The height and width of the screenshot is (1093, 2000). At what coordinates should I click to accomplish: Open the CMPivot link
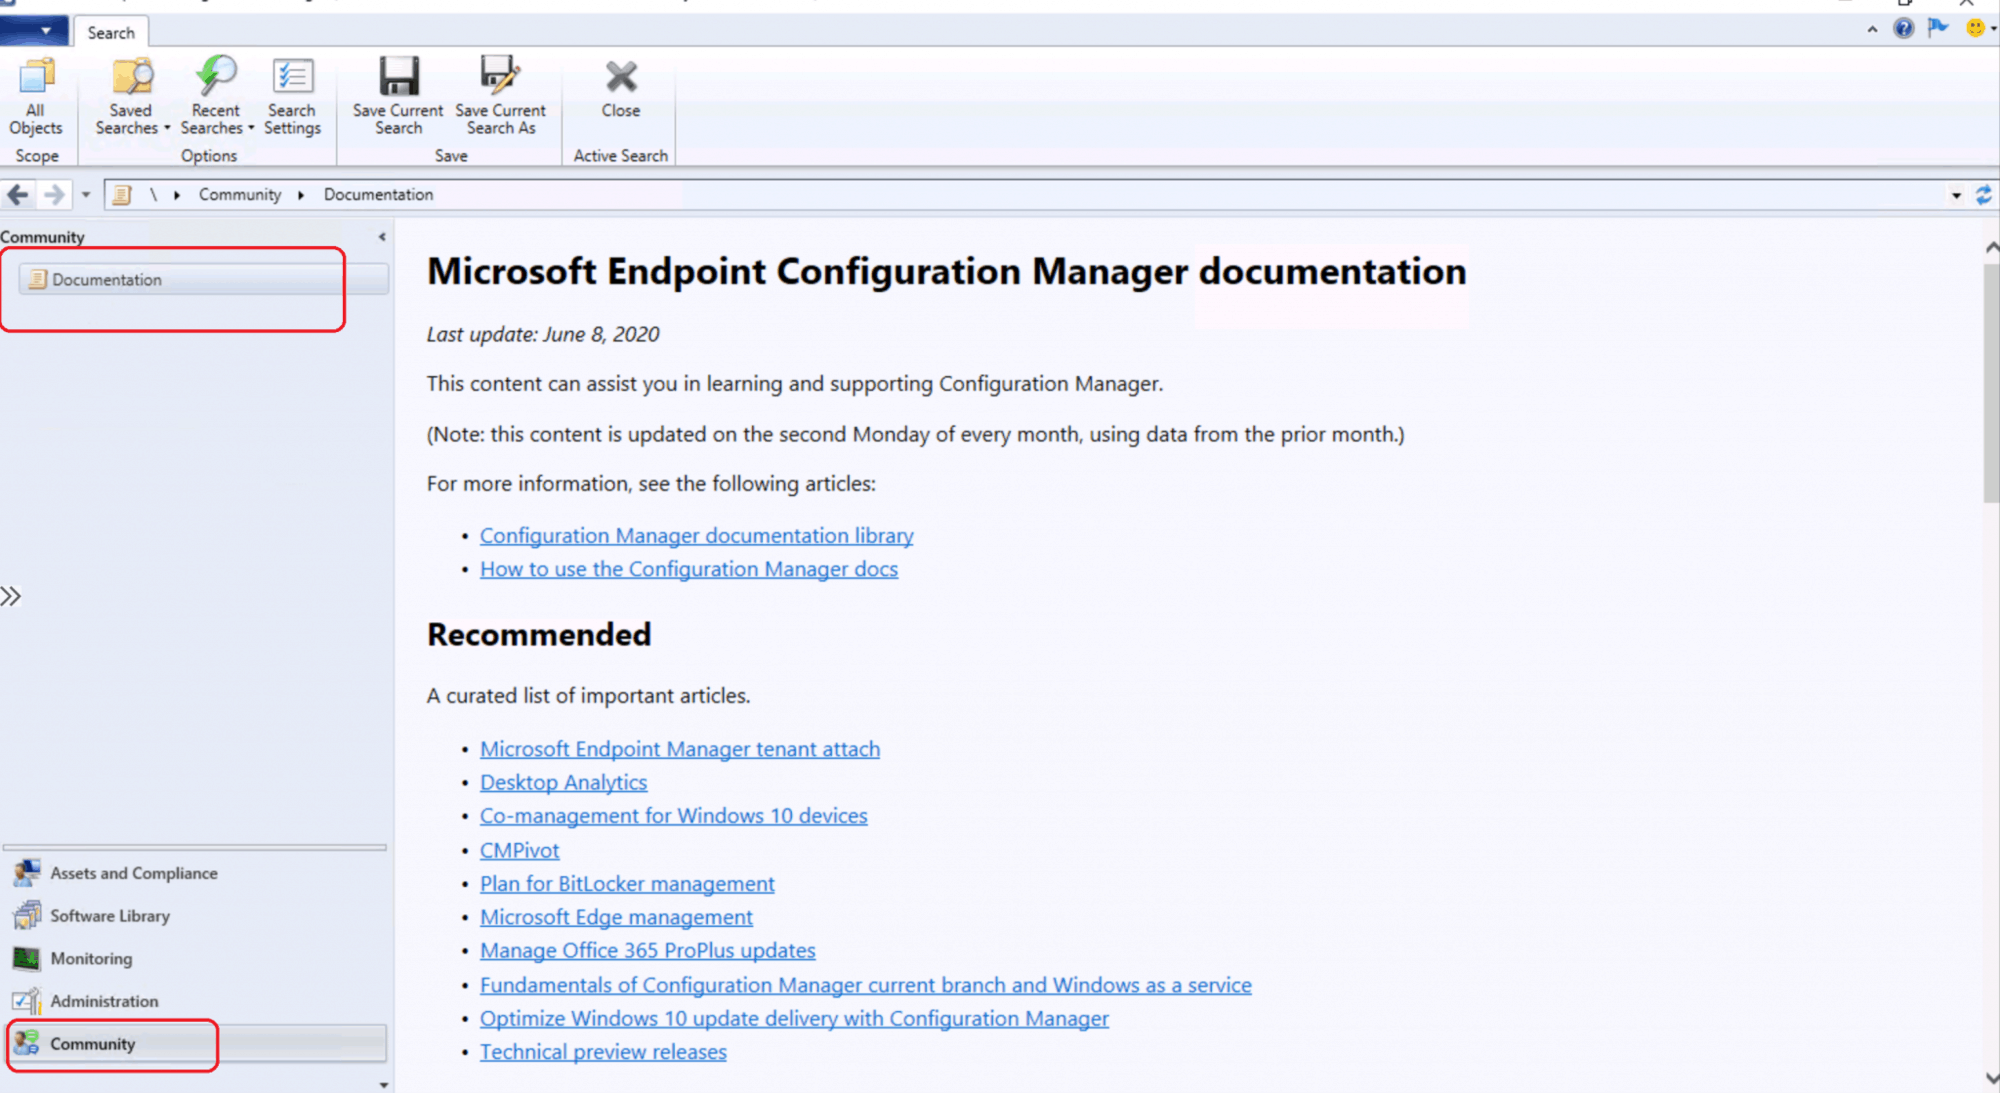520,850
